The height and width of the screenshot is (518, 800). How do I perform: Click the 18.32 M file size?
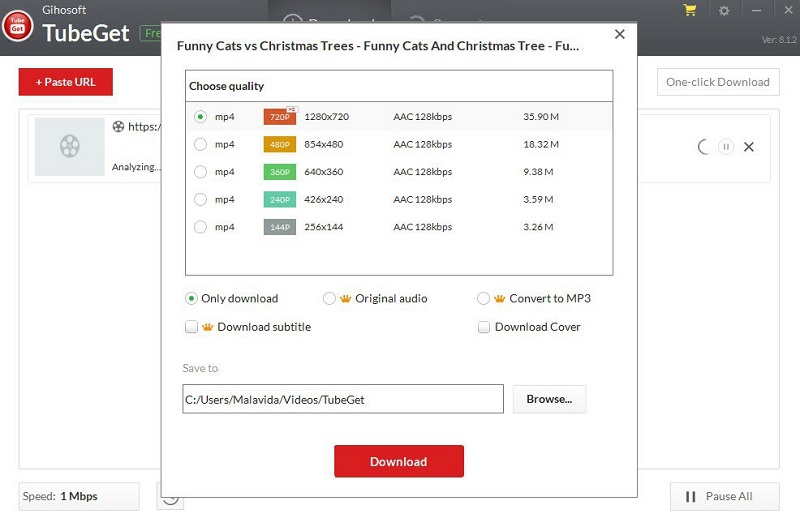coord(541,144)
